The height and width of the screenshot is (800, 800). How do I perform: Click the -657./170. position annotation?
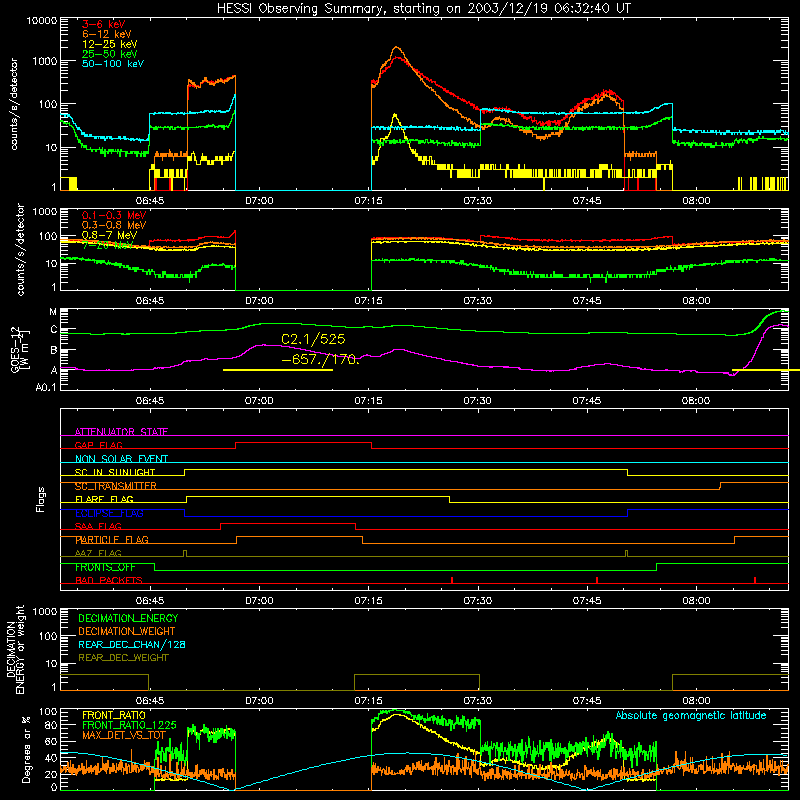pyautogui.click(x=320, y=359)
